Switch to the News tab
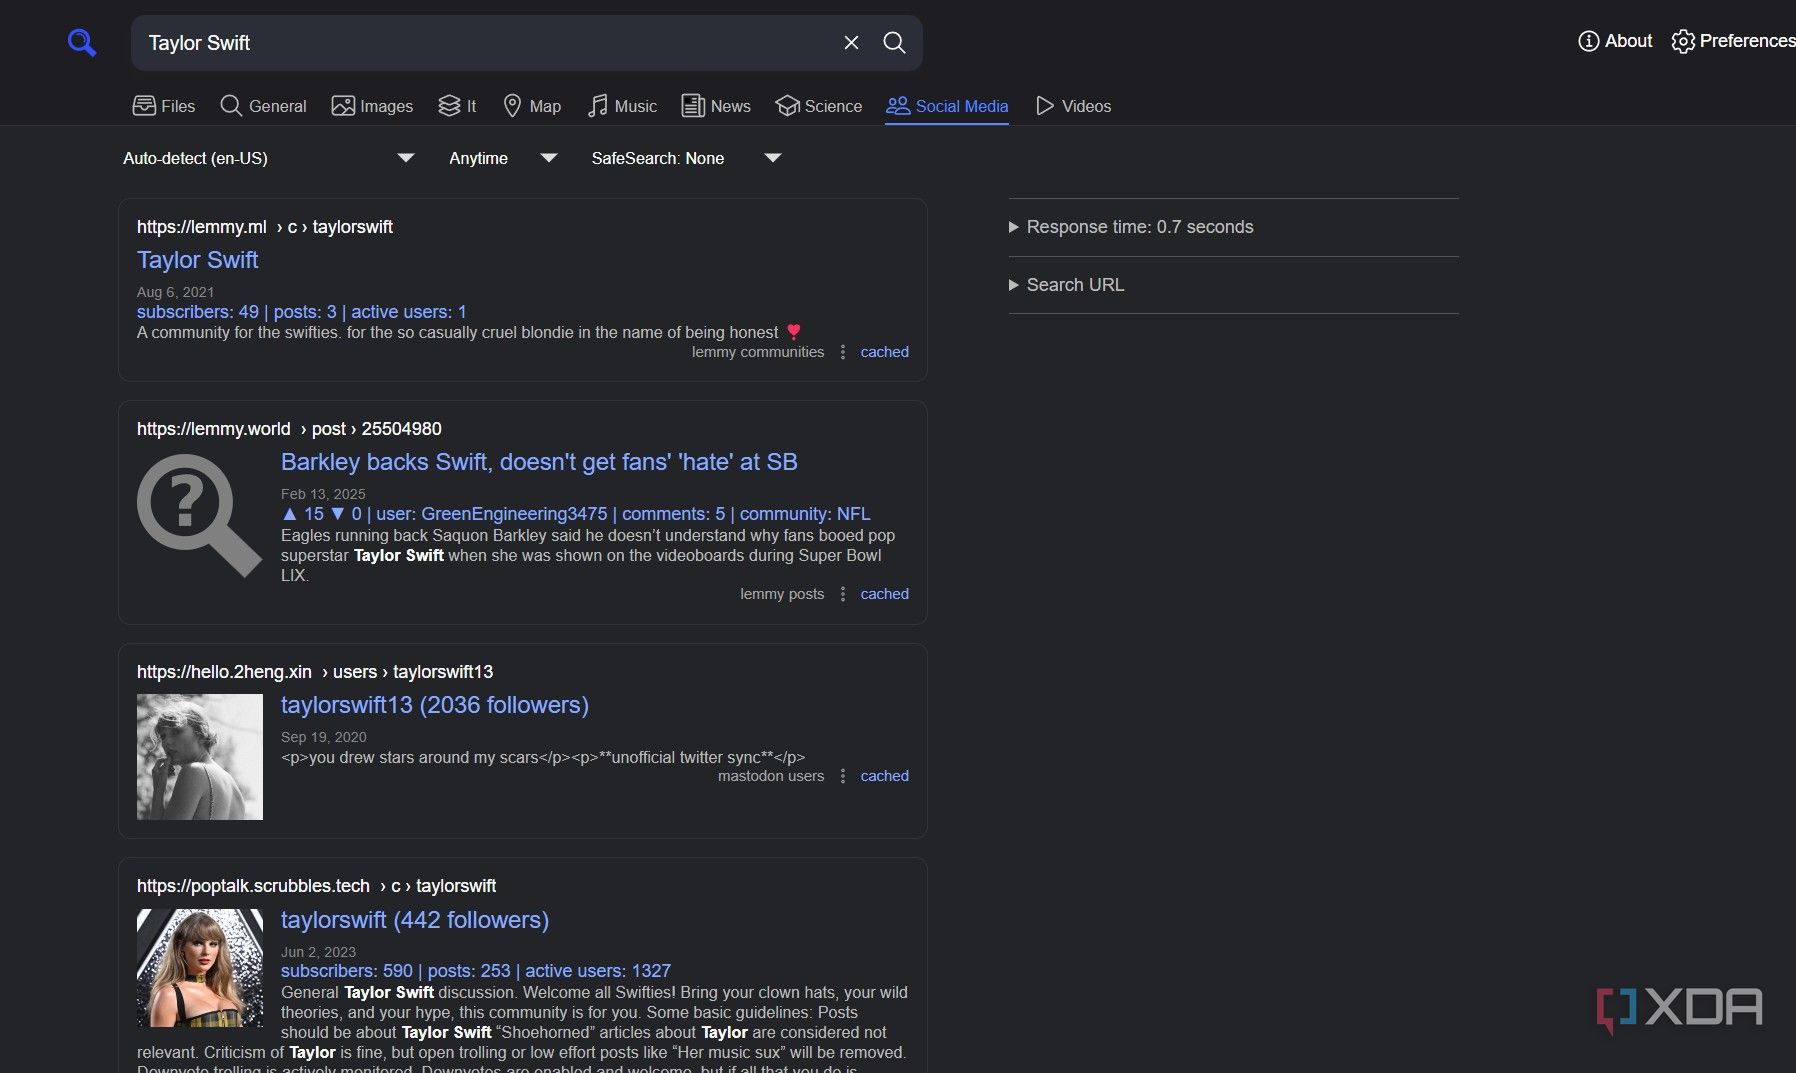Viewport: 1796px width, 1073px height. pyautogui.click(x=715, y=106)
